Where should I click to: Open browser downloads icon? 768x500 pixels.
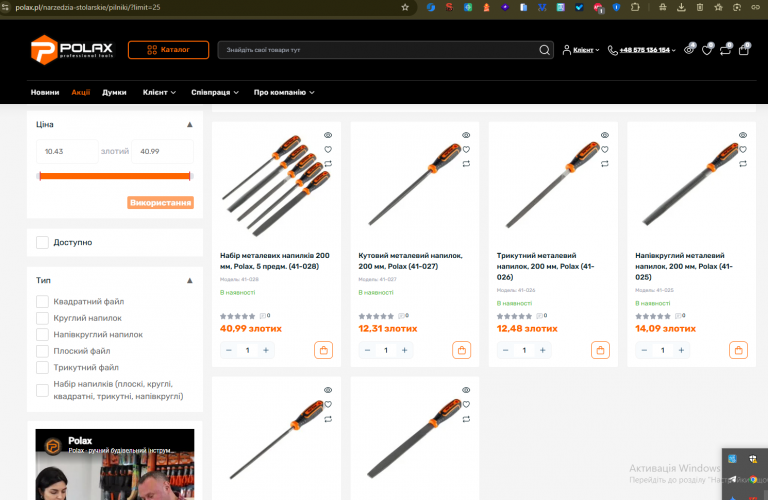[x=681, y=7]
